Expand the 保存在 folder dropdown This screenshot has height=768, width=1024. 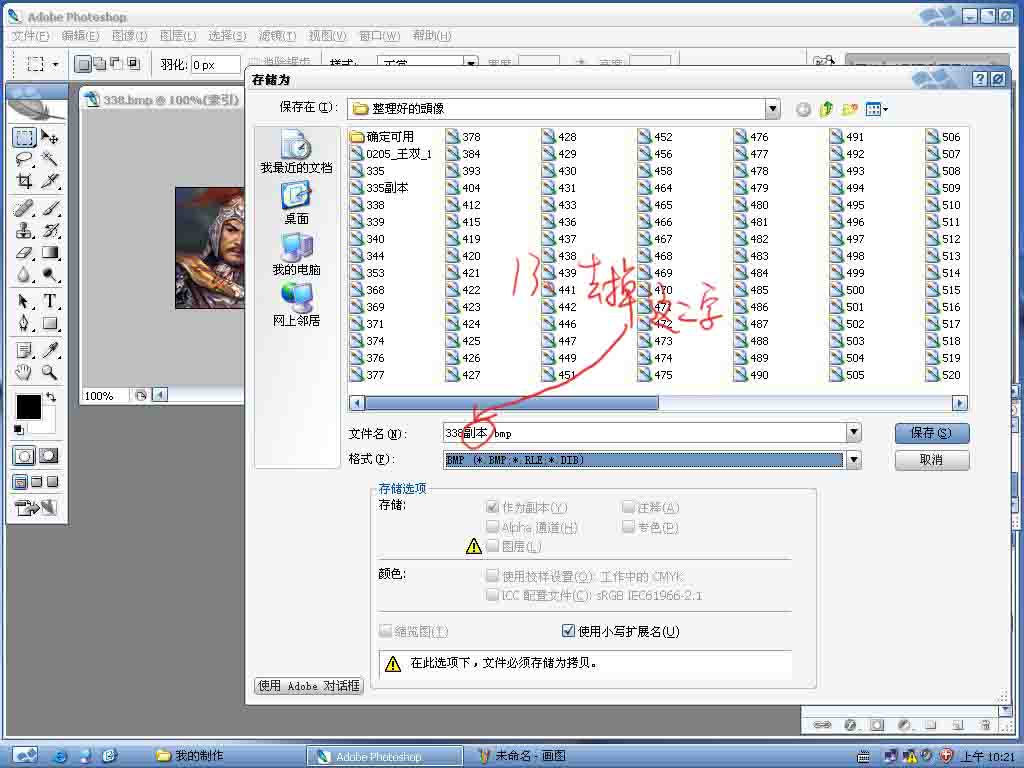772,109
